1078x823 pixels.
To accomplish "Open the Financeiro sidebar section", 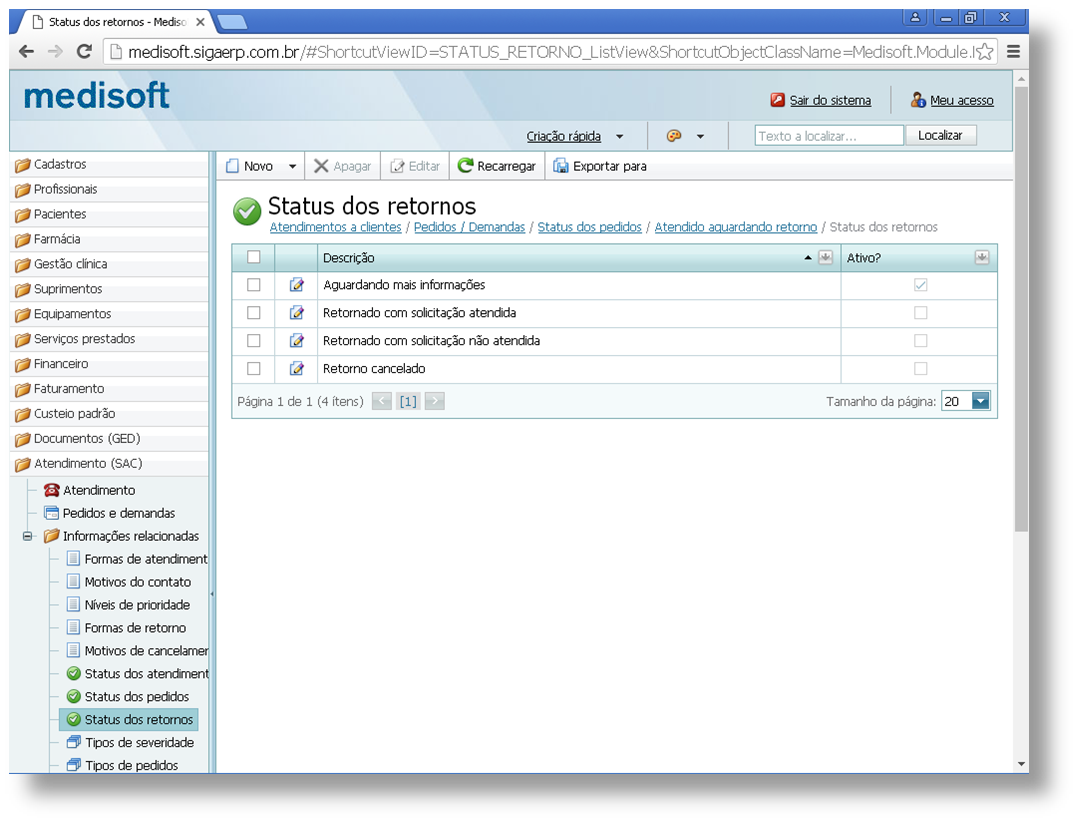I will [x=60, y=363].
